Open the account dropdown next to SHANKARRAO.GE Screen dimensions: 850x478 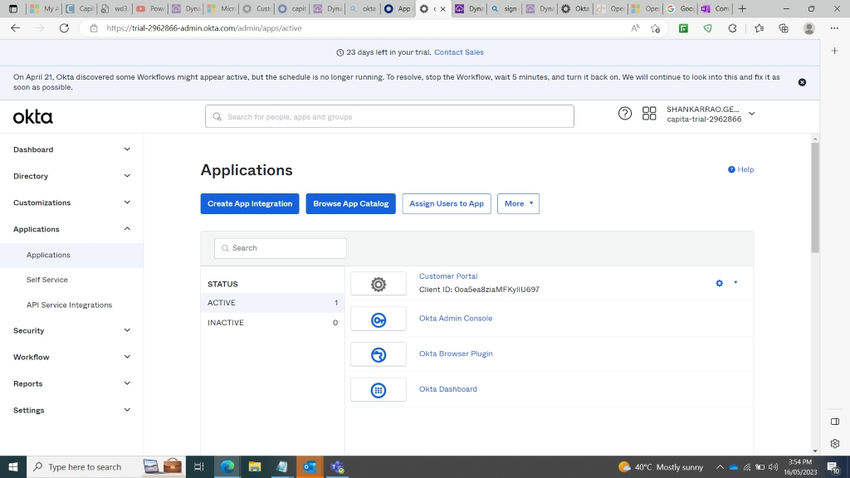[752, 114]
